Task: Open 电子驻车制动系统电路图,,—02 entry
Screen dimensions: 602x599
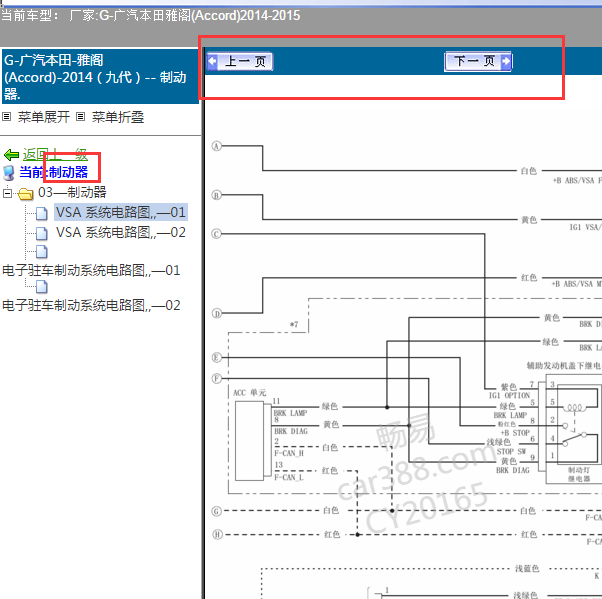Action: click(x=91, y=306)
